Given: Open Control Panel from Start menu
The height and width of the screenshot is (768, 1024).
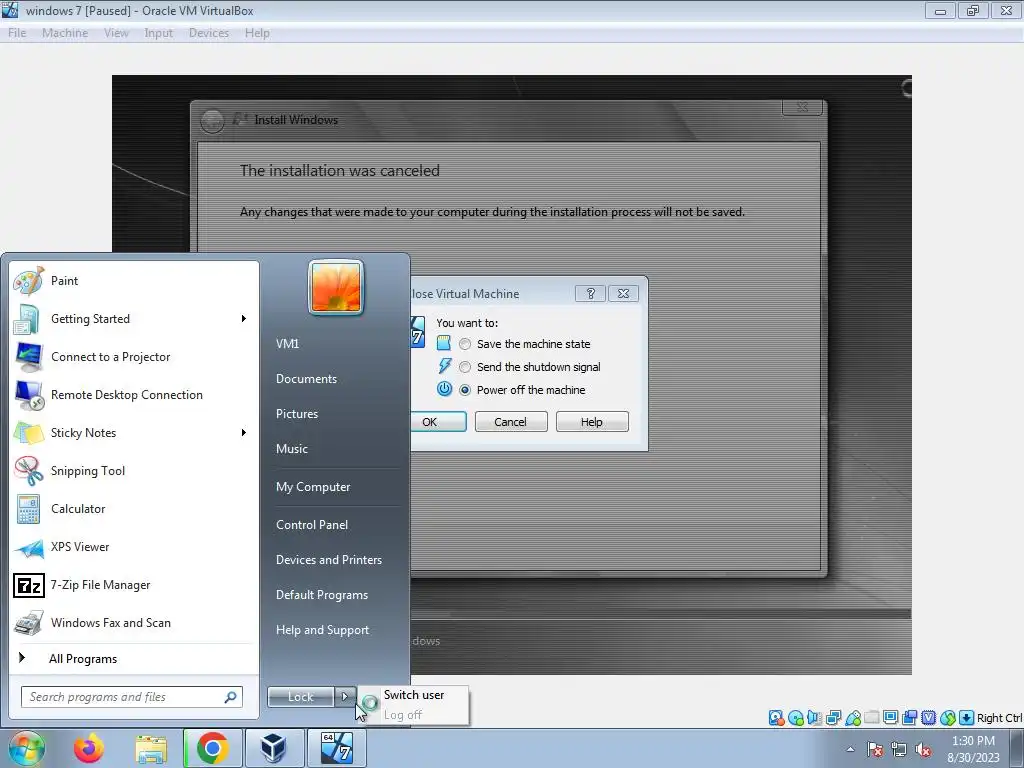Looking at the screenshot, I should [312, 524].
